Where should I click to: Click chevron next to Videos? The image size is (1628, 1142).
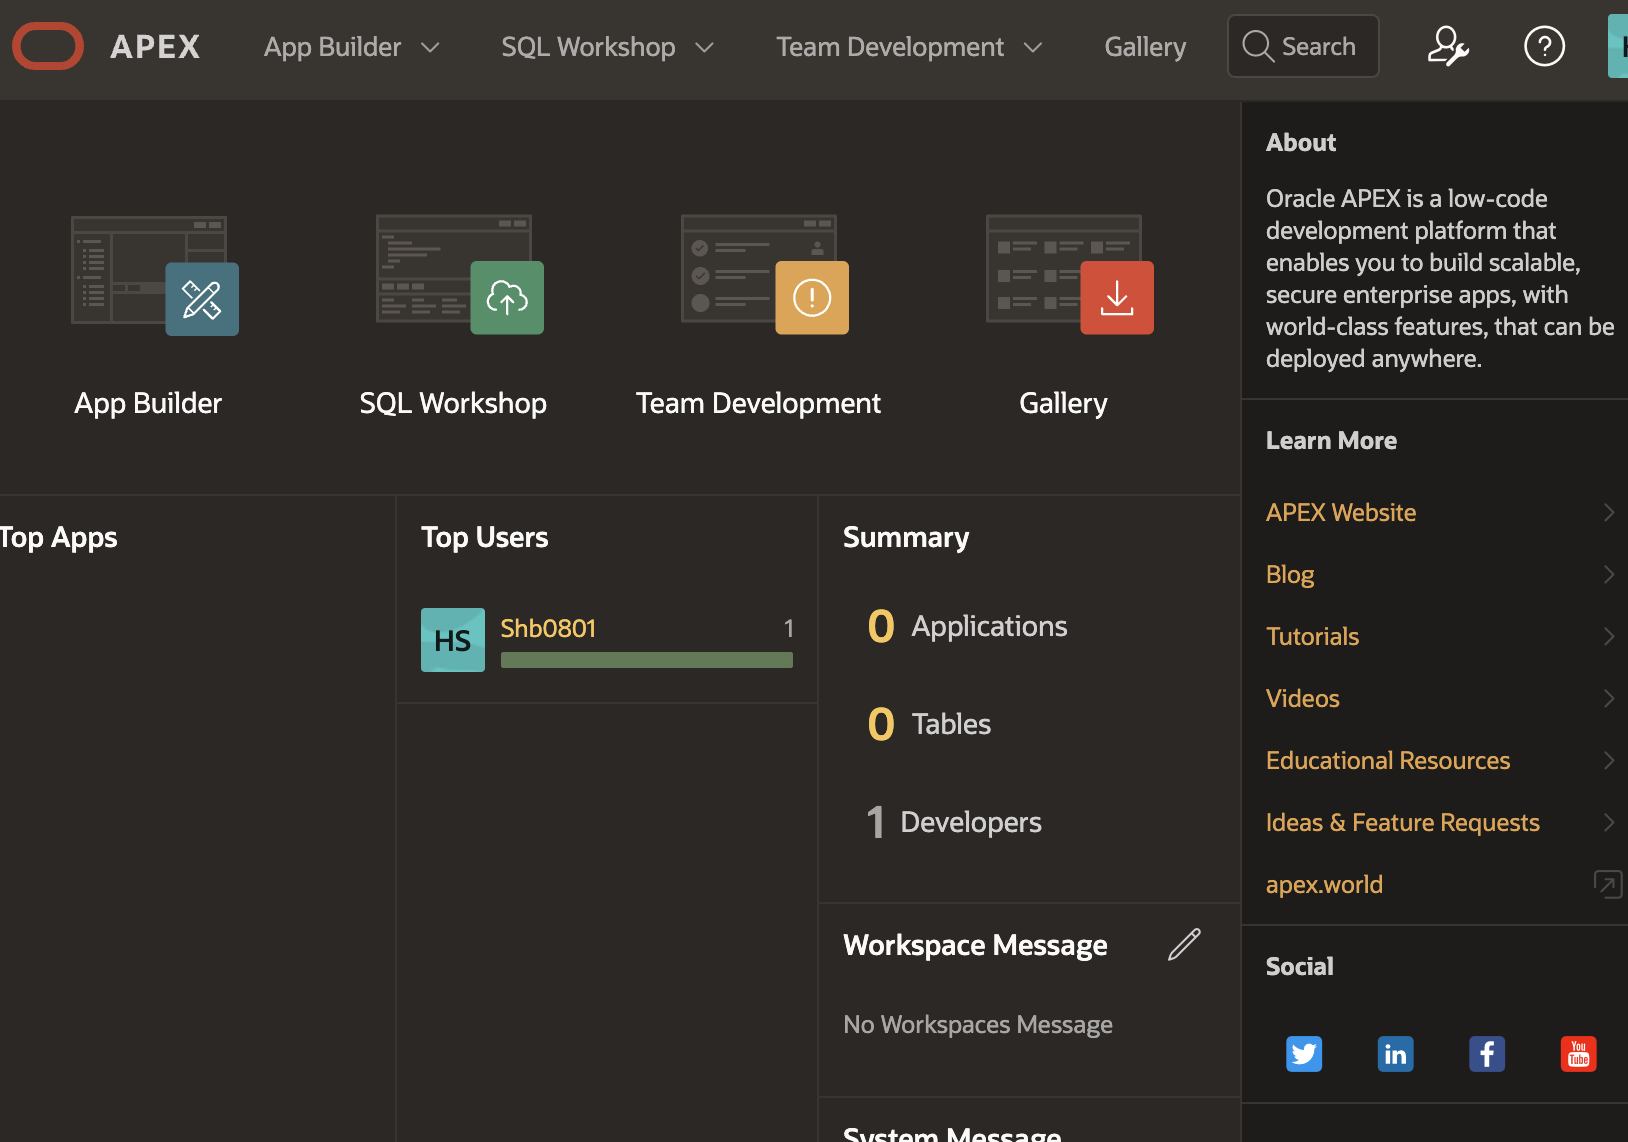point(1609,698)
